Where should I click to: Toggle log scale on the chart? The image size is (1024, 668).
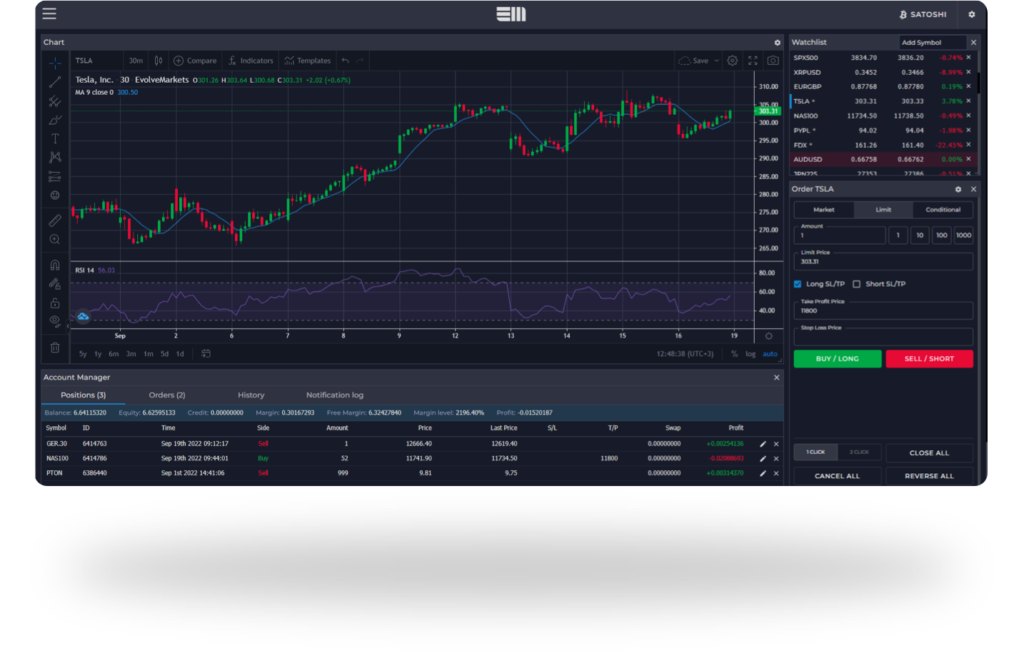750,353
